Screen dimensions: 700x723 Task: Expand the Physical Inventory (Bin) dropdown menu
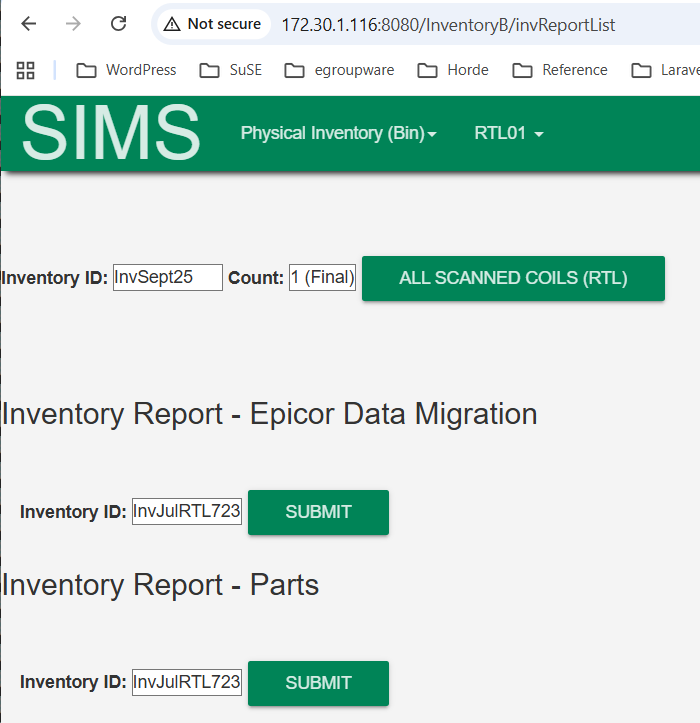[x=338, y=134]
